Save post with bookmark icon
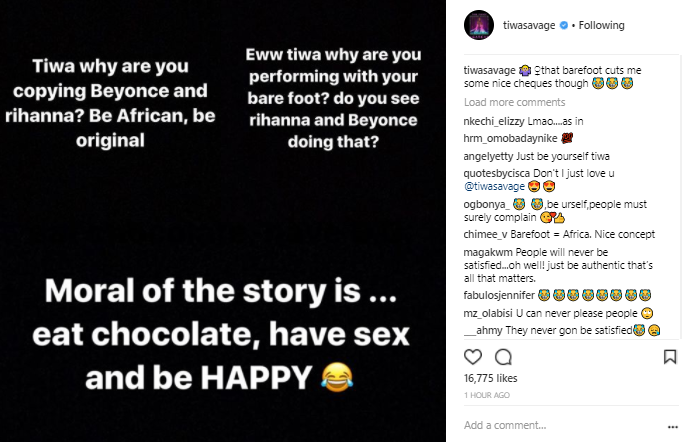 670,357
